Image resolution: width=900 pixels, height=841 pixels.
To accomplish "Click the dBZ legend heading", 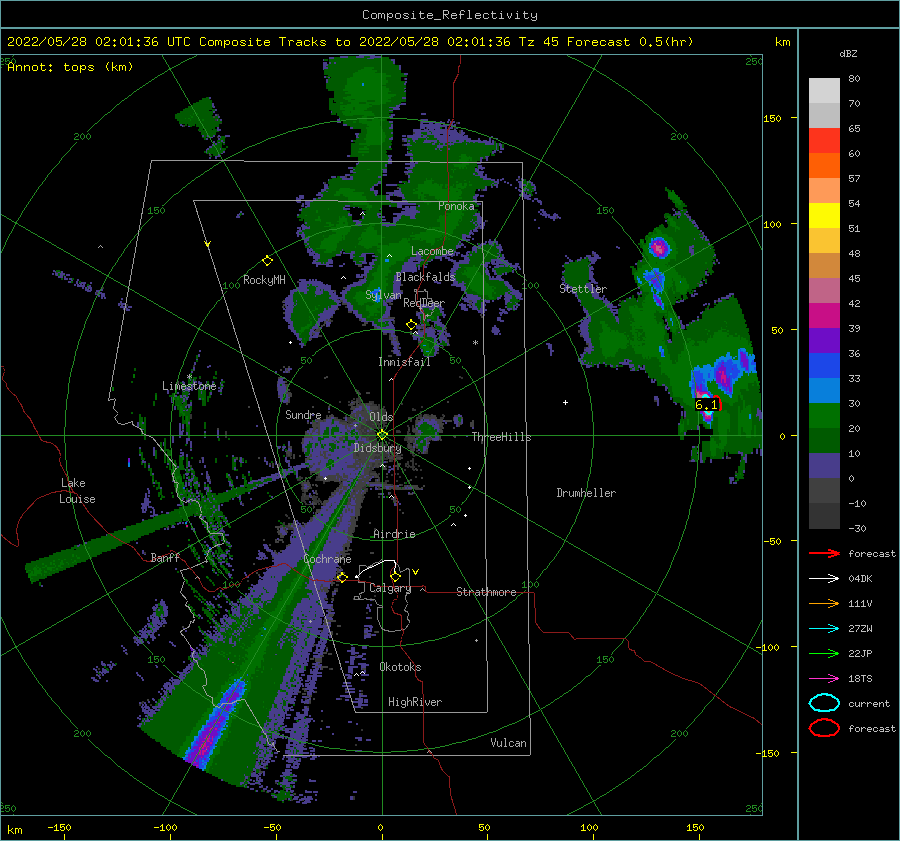I will coord(848,53).
